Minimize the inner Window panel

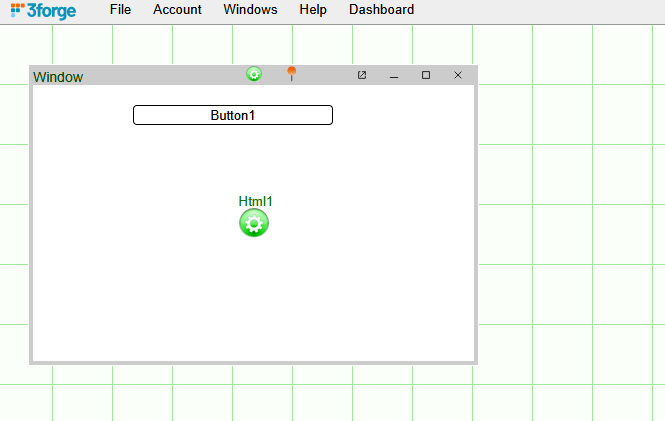pyautogui.click(x=394, y=76)
